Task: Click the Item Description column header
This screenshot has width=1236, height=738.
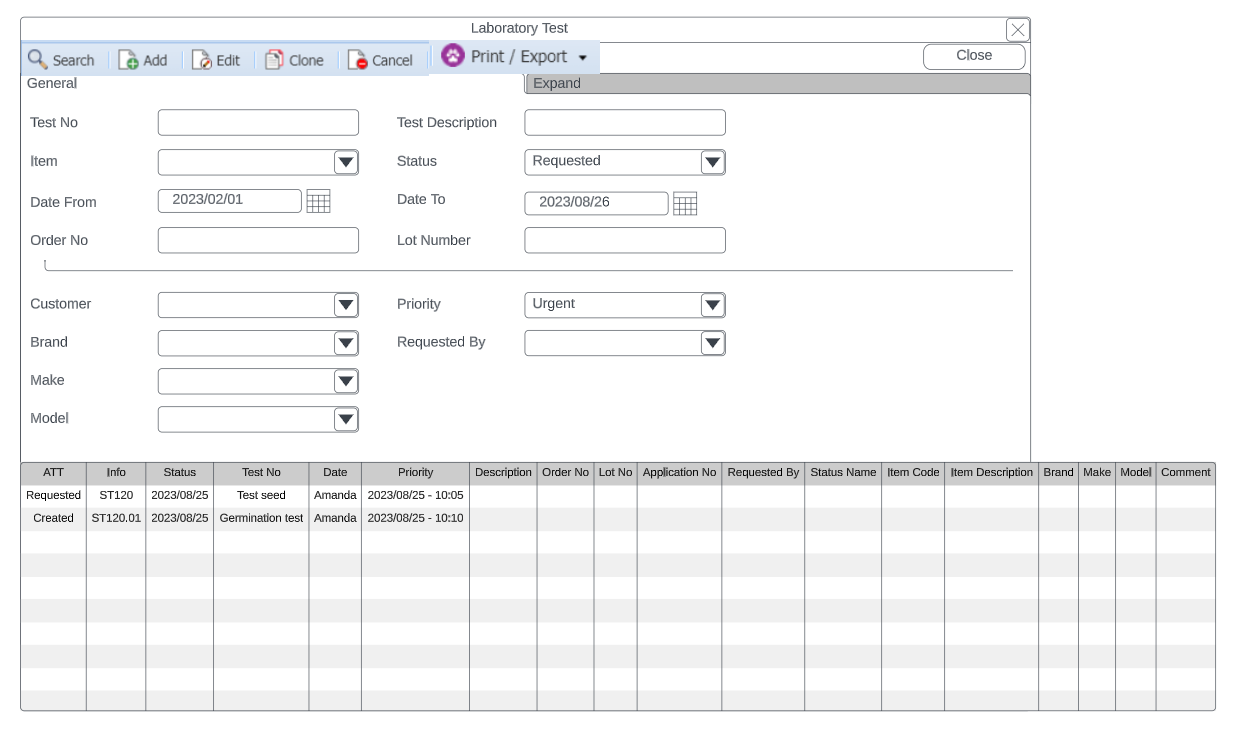Action: pos(991,473)
